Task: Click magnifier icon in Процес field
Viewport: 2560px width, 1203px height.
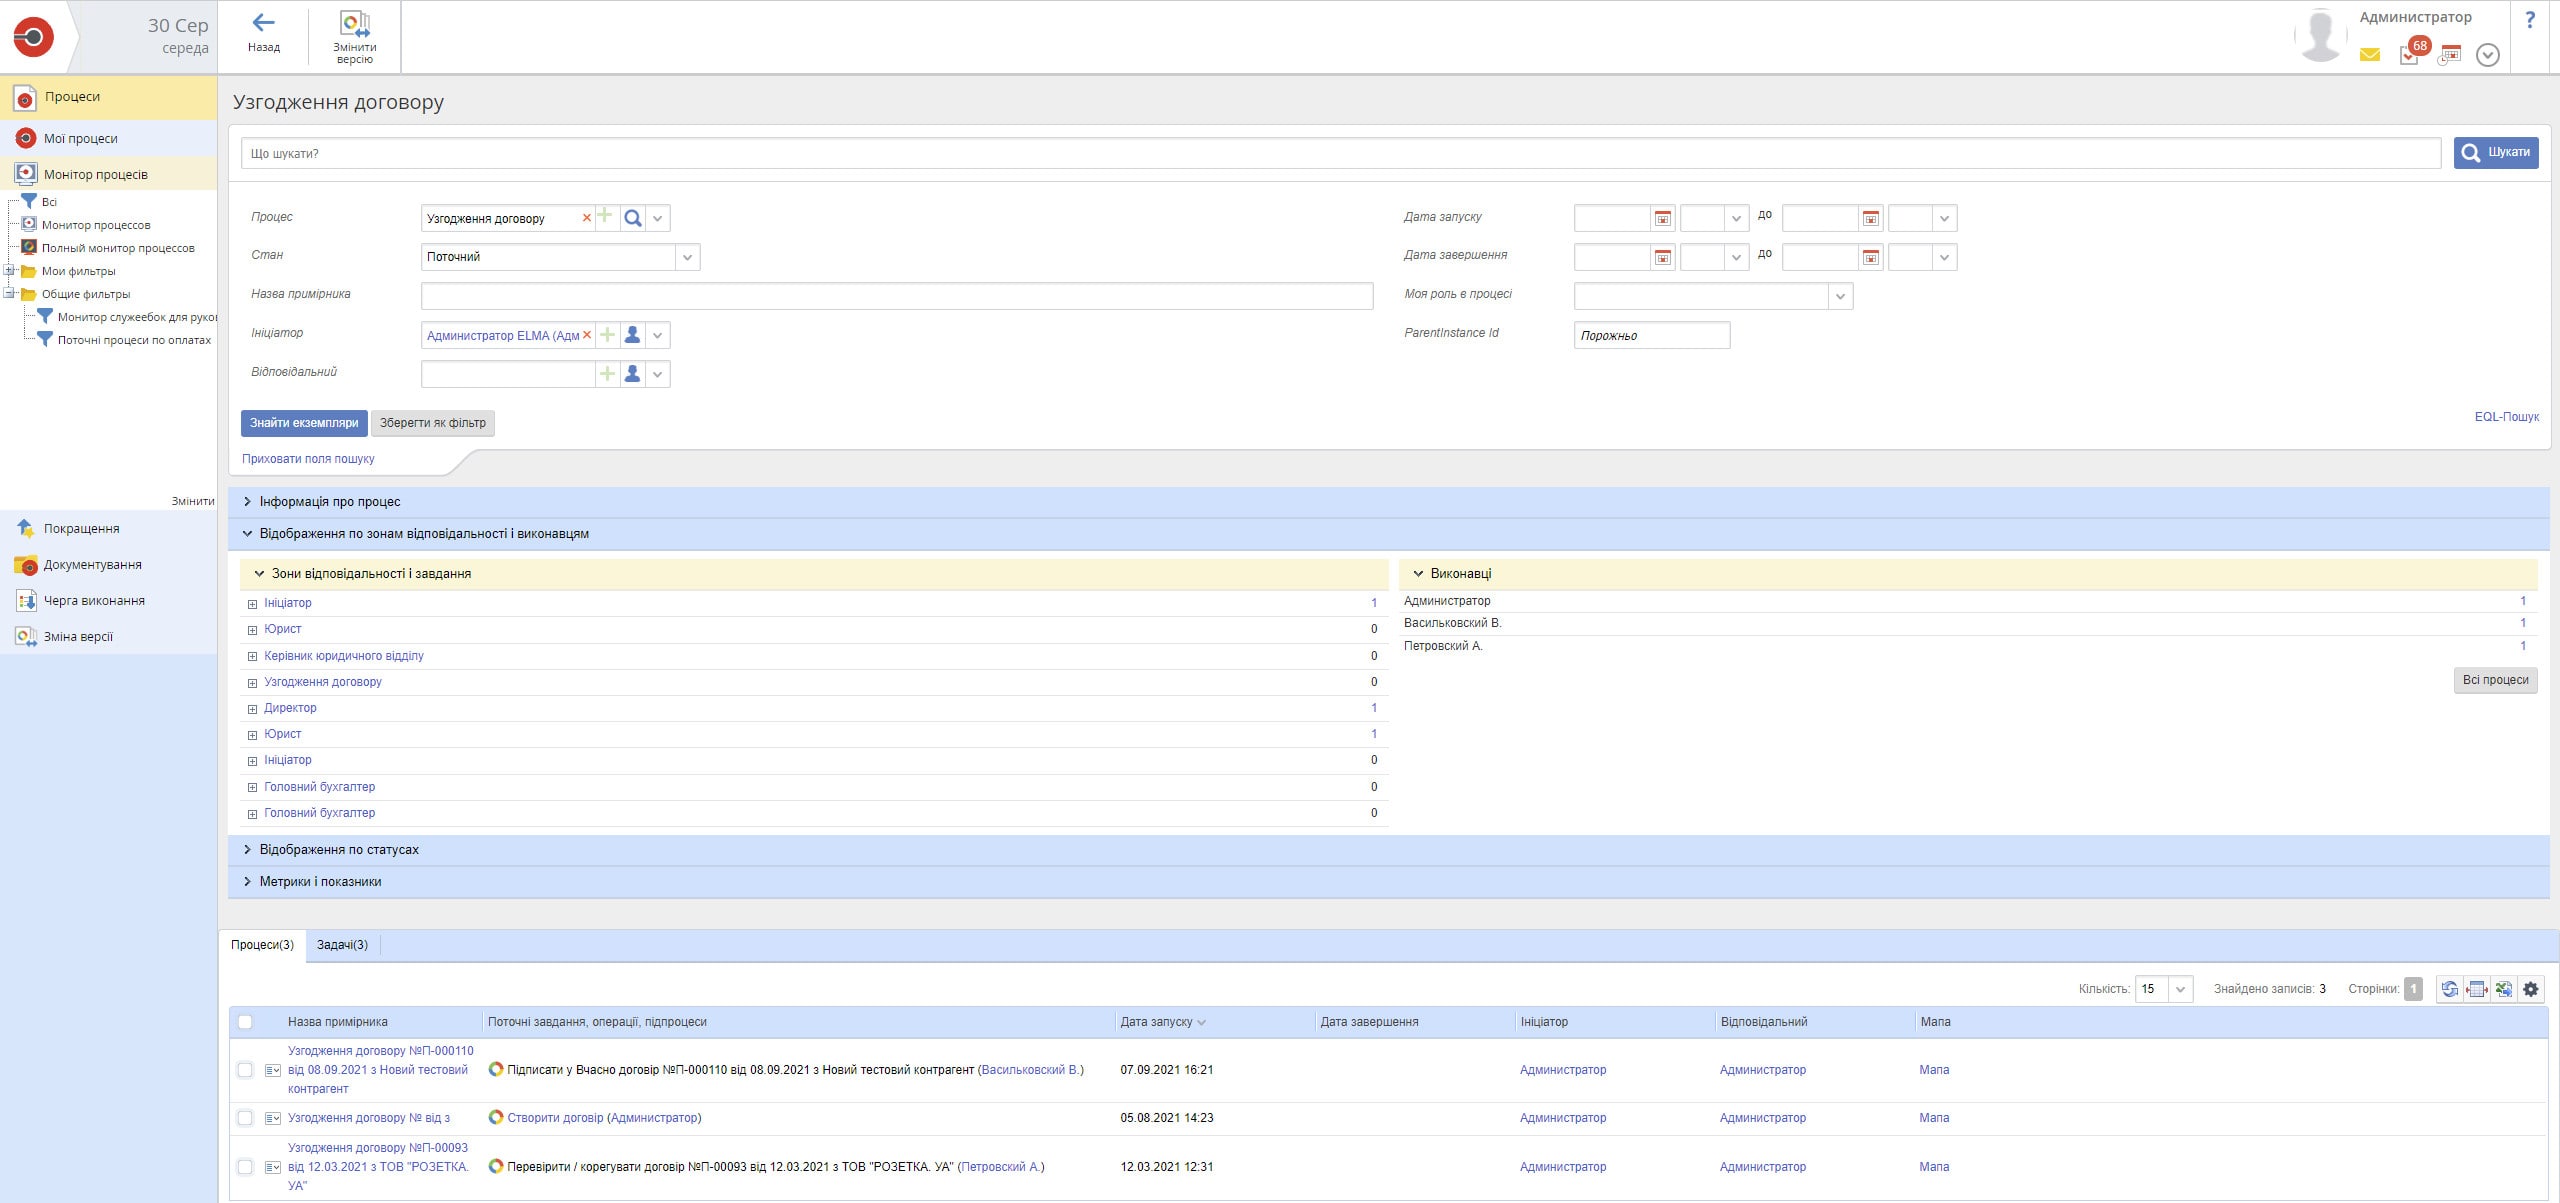Action: (632, 218)
